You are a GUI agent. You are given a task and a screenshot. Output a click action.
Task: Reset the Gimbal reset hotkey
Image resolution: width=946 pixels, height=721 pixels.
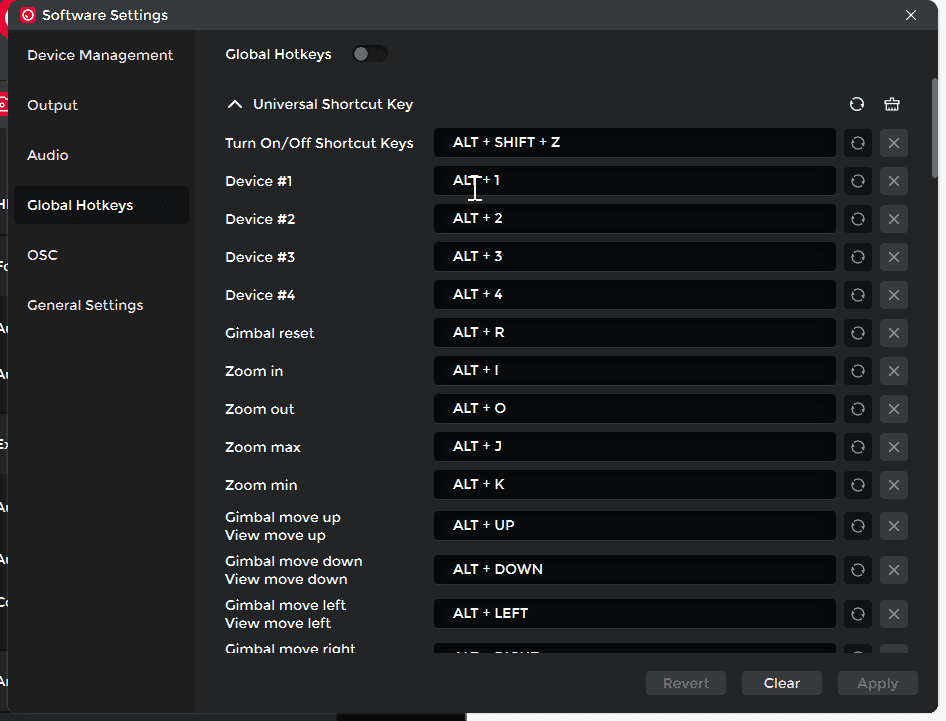point(857,333)
